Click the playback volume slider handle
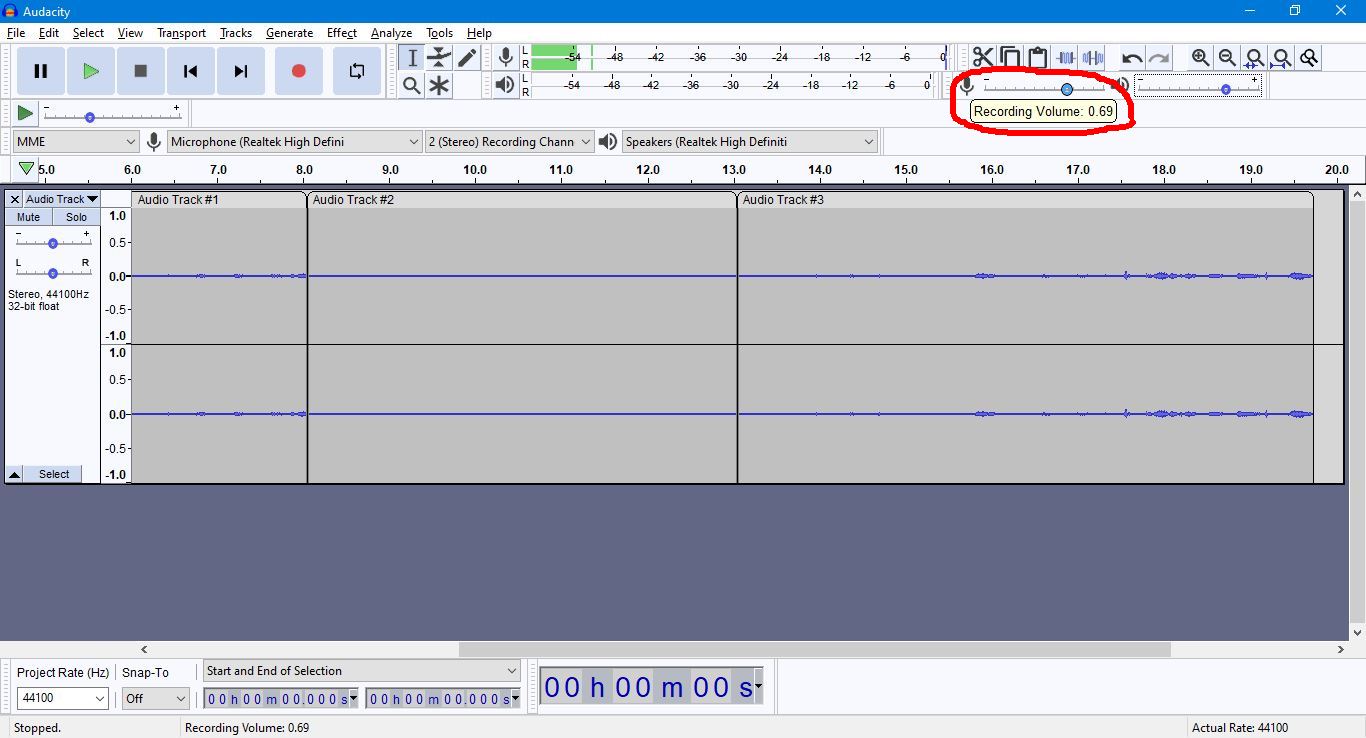This screenshot has height=738, width=1366. click(x=1226, y=89)
